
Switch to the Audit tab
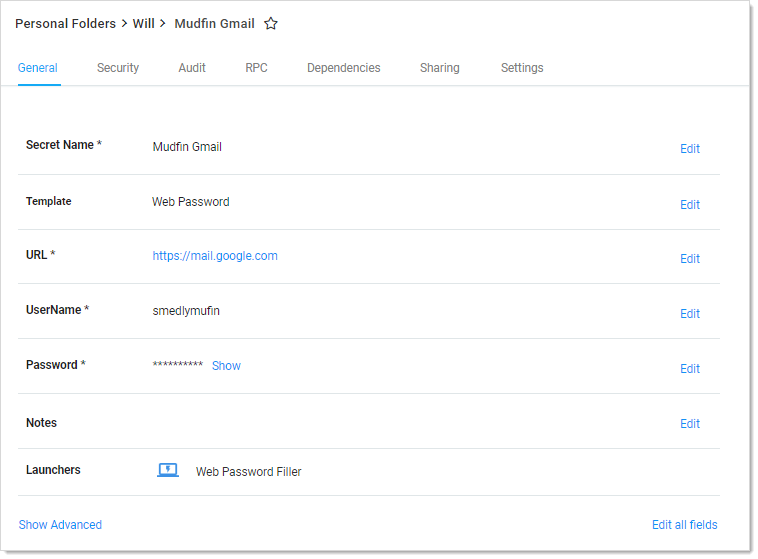[x=192, y=68]
